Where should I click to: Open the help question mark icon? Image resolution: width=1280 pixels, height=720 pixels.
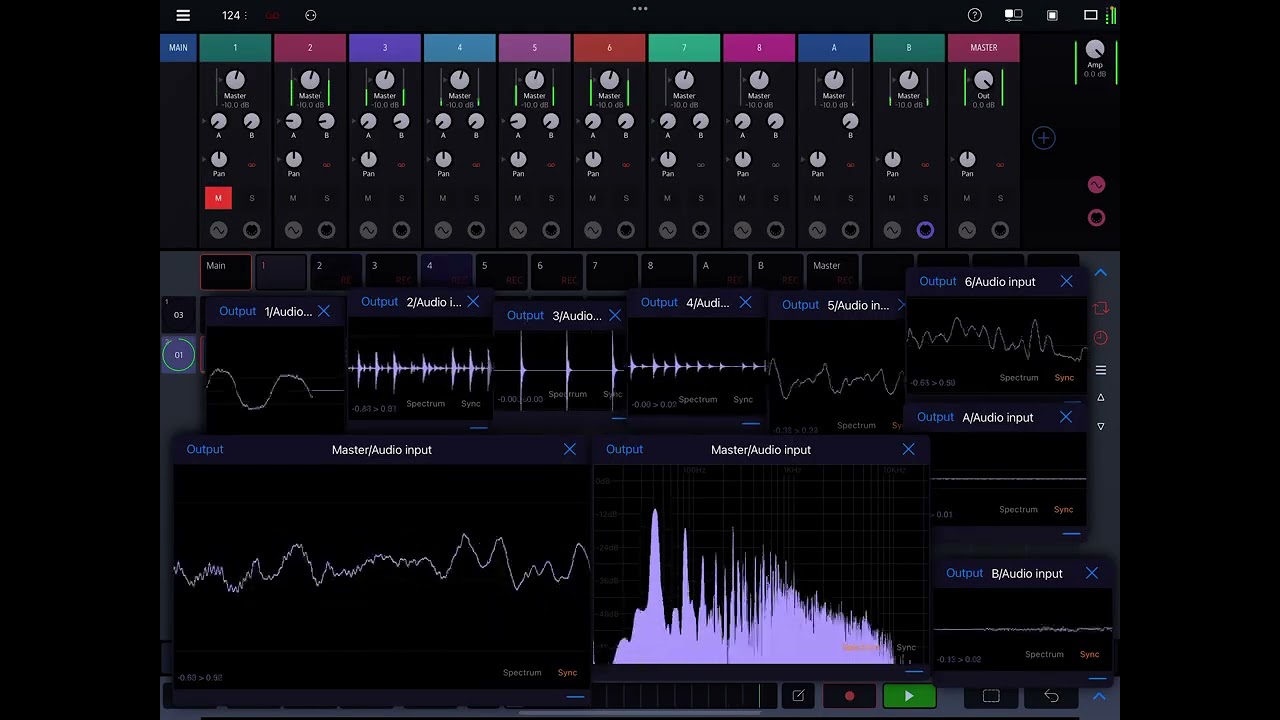click(975, 15)
